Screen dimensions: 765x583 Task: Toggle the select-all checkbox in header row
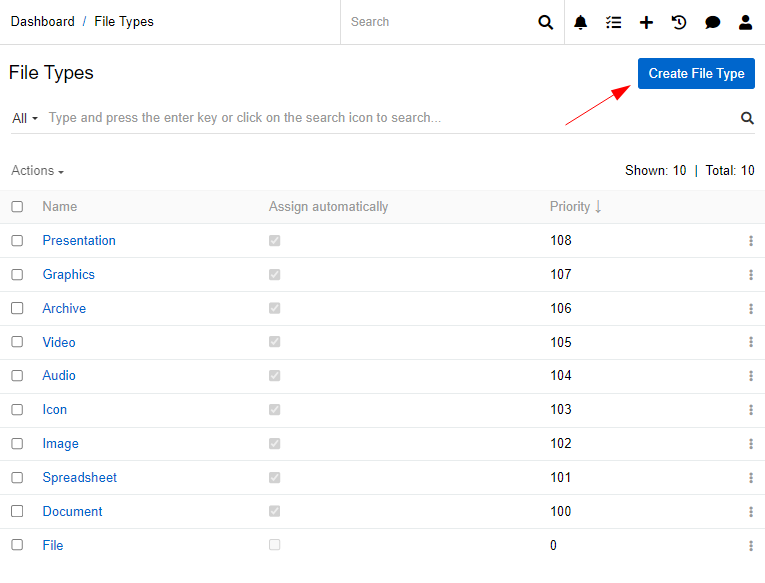point(17,207)
